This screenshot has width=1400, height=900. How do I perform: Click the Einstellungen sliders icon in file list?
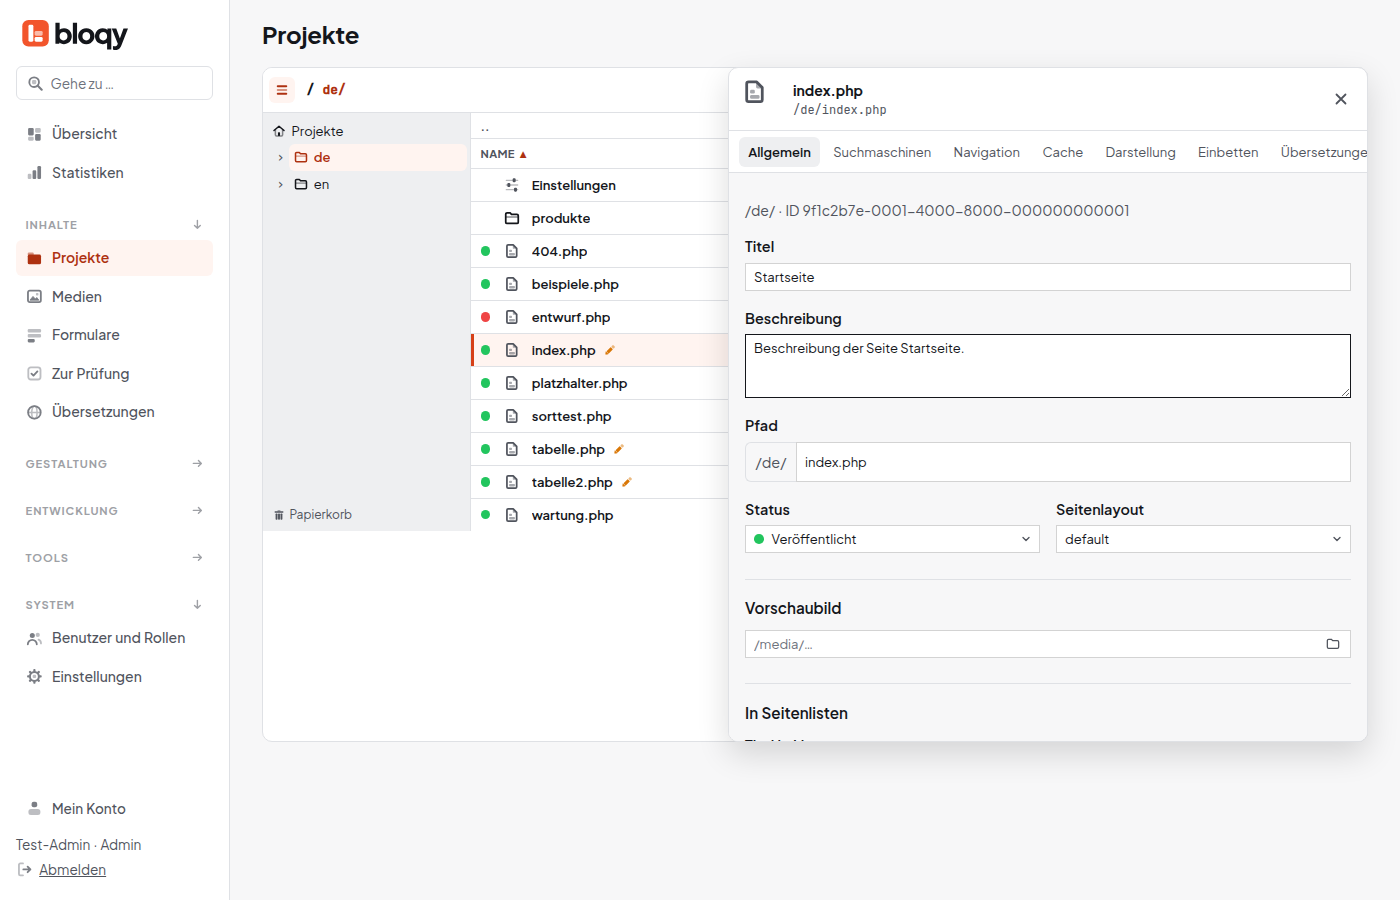coord(512,185)
